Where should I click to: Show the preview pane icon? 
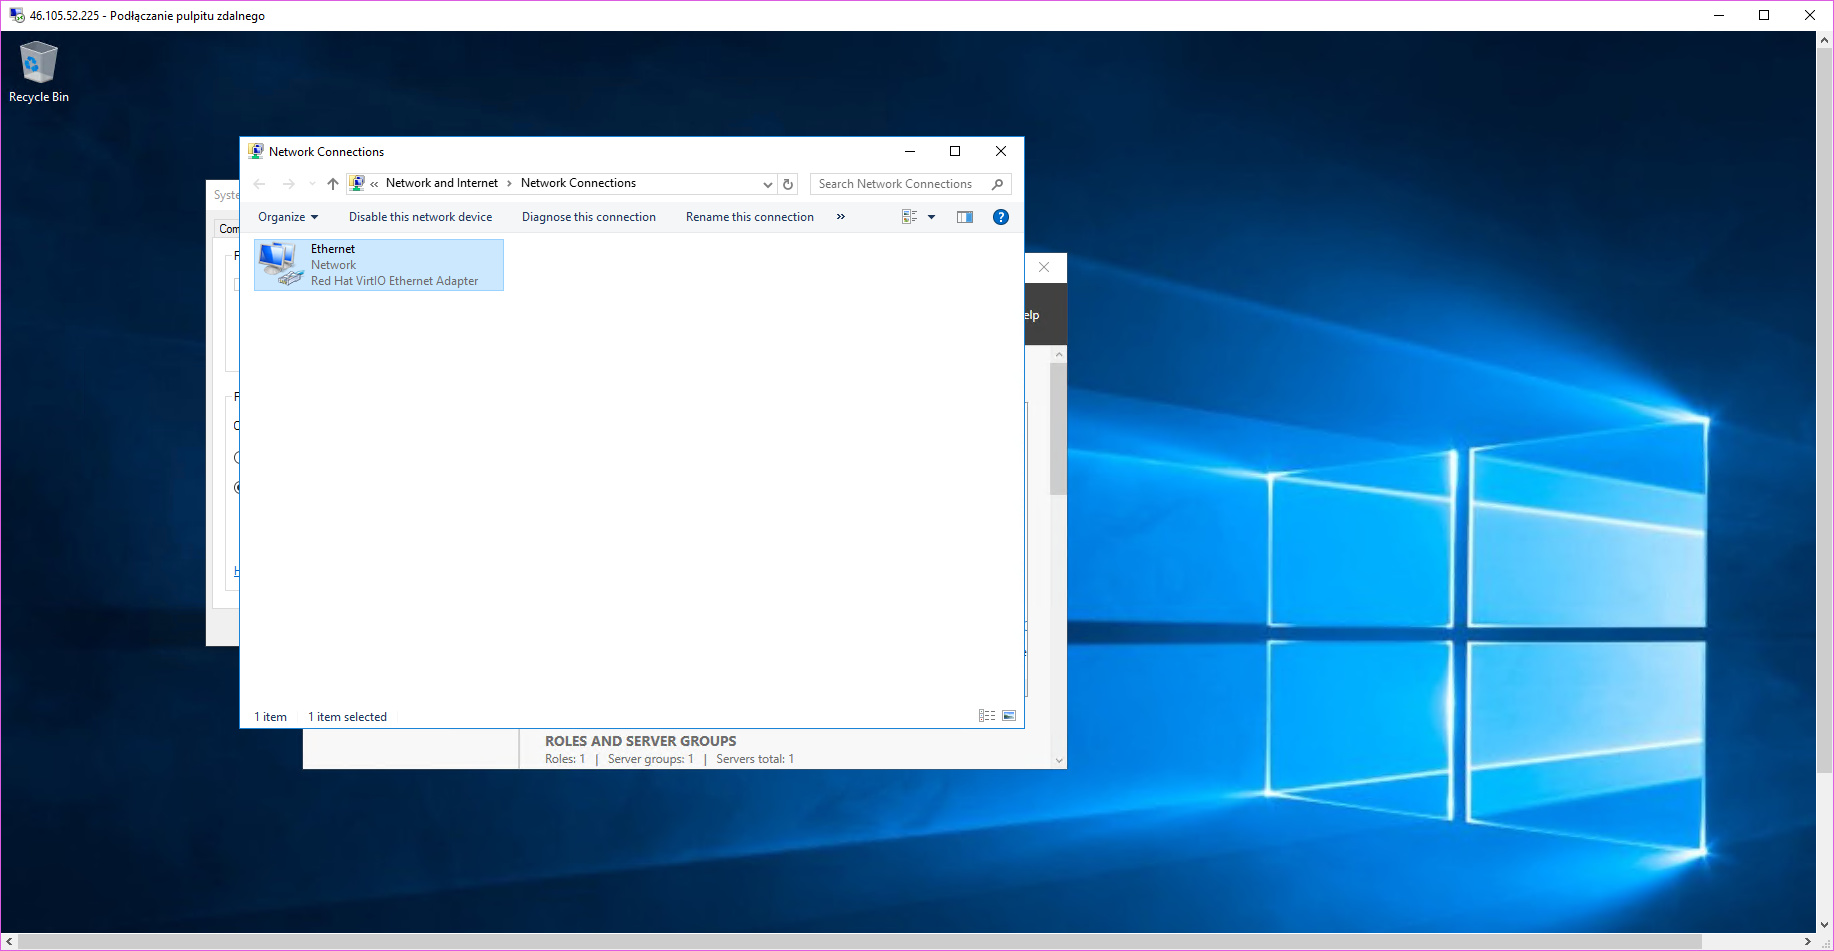(x=965, y=217)
